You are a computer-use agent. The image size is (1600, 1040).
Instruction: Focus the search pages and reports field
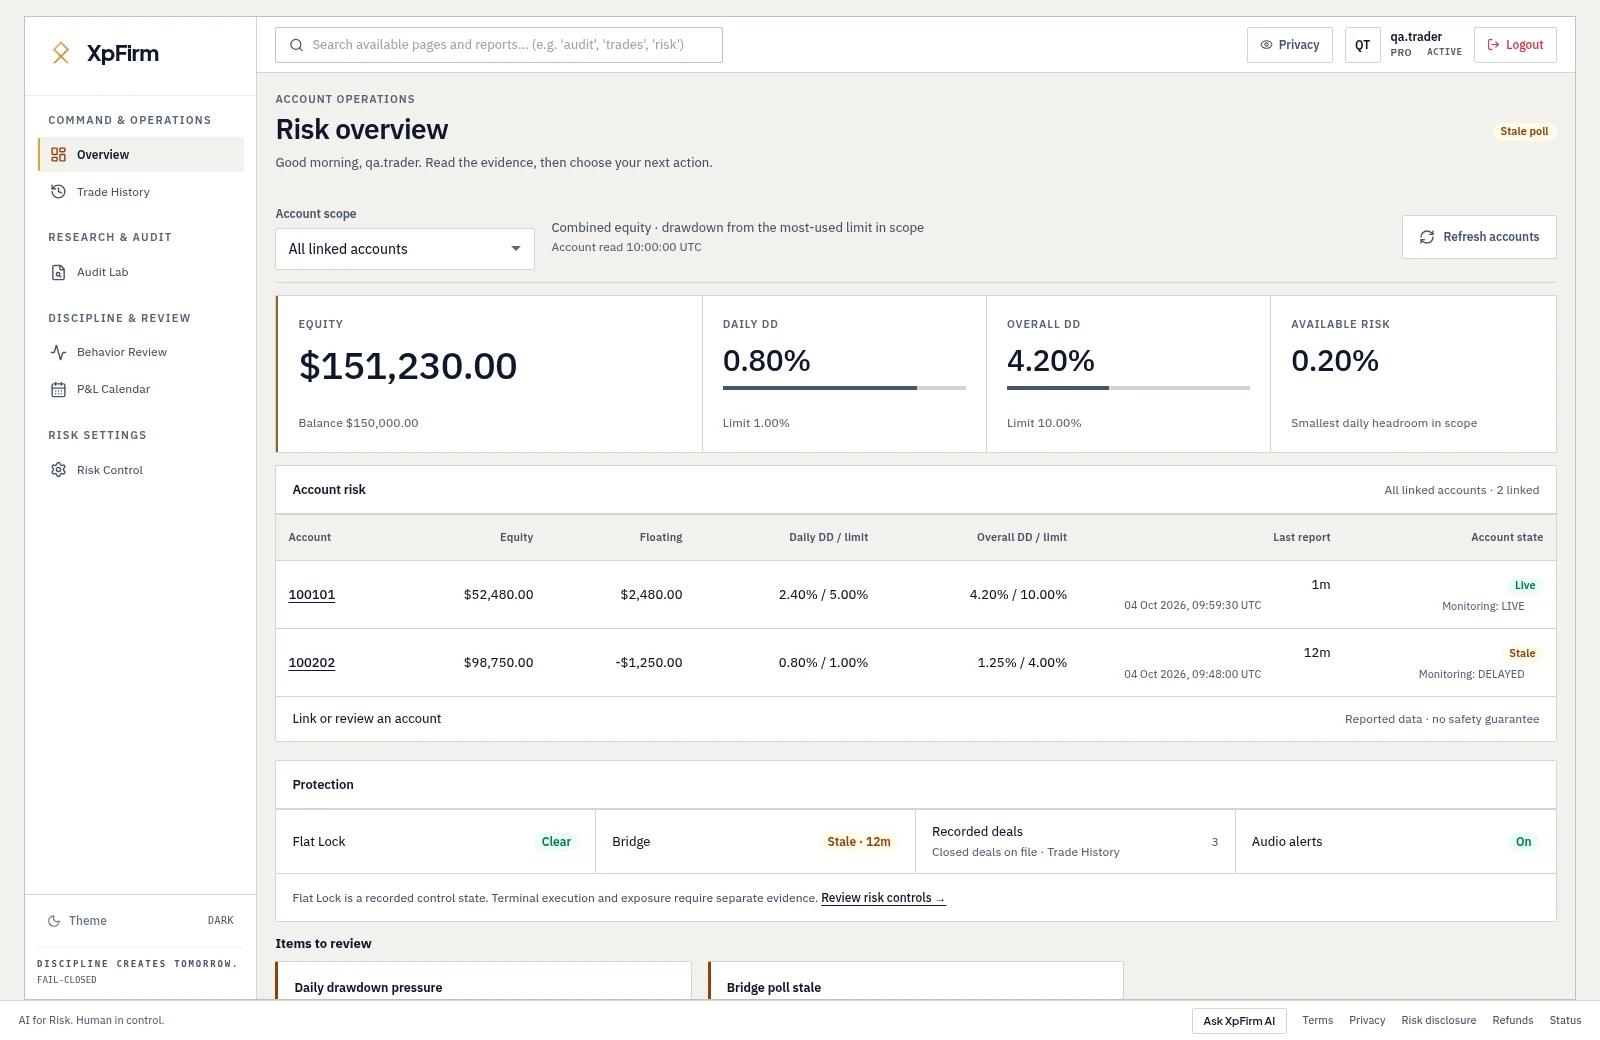pos(499,45)
